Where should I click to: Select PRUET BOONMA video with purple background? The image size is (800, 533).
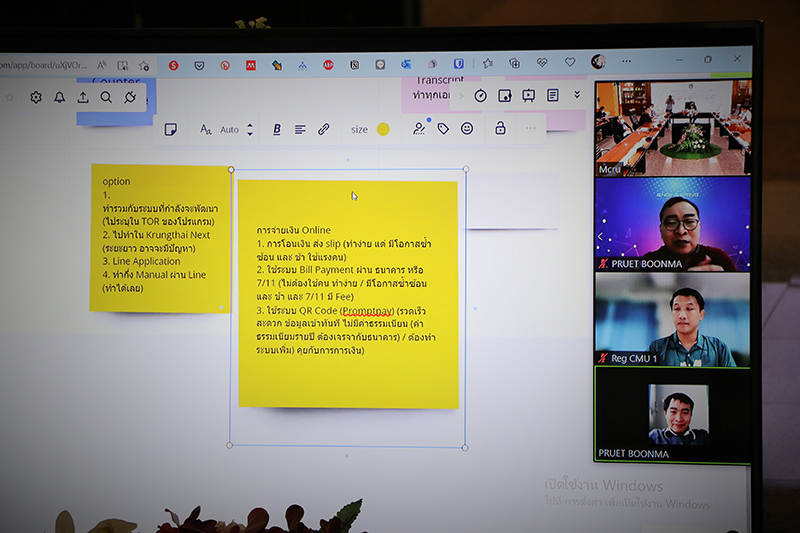[672, 224]
